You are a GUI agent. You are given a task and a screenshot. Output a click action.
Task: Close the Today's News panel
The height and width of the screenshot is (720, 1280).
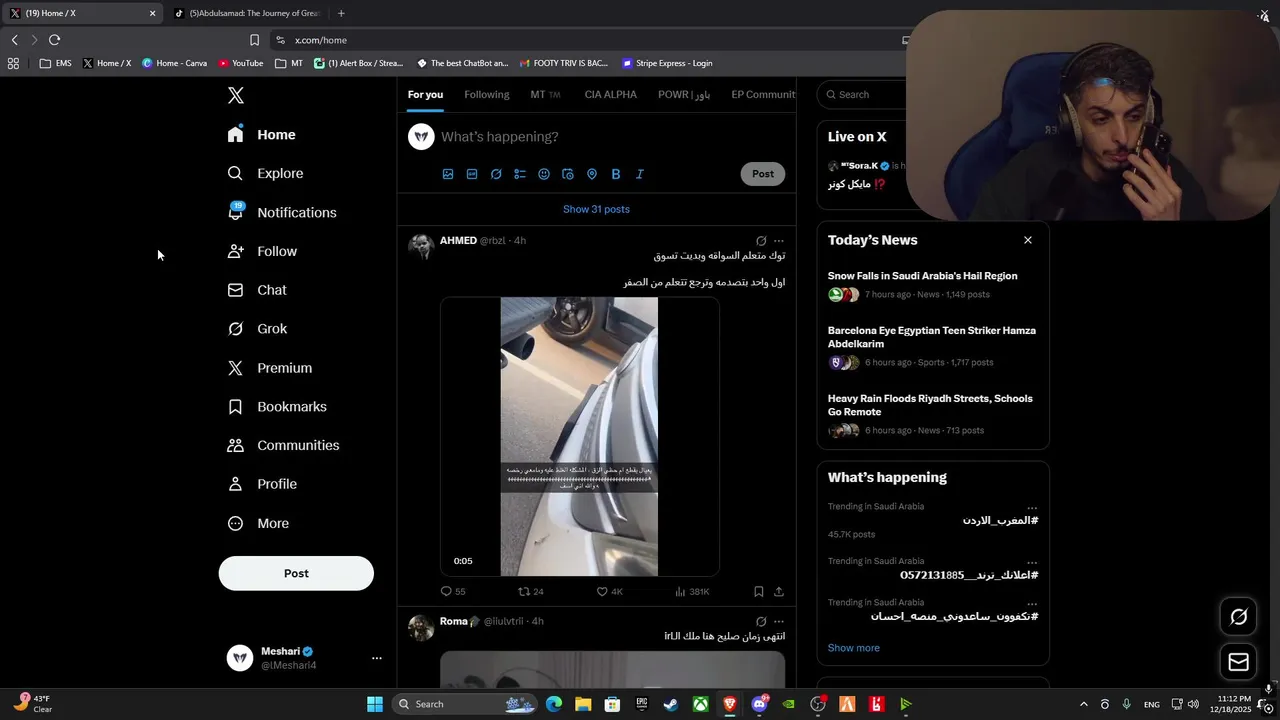[1027, 240]
